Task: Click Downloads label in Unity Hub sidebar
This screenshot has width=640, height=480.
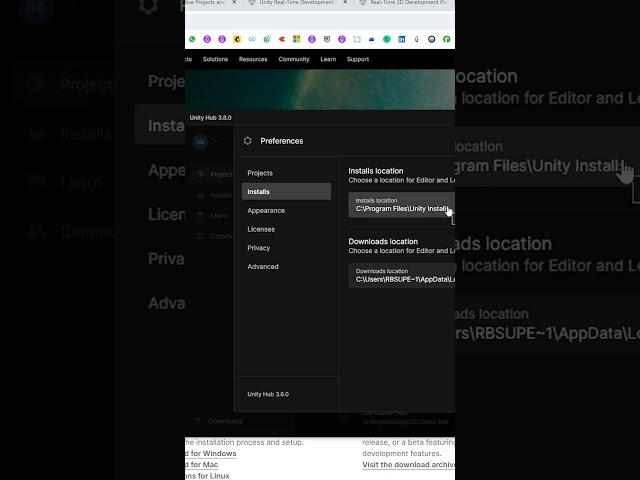Action: point(225,421)
